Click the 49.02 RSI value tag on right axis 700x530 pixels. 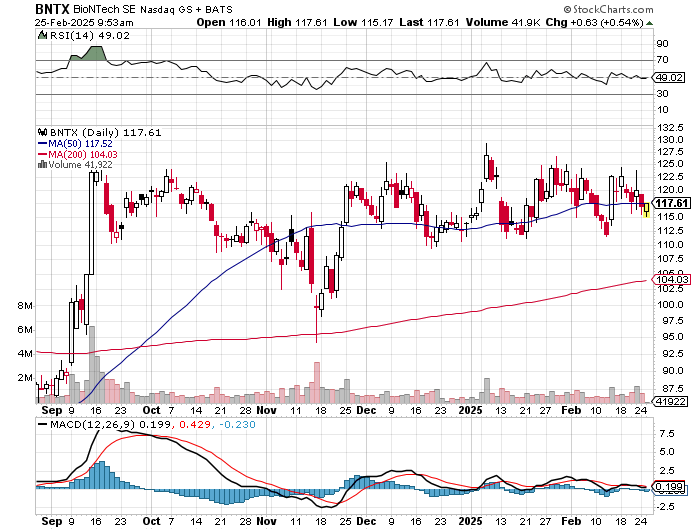coord(668,78)
